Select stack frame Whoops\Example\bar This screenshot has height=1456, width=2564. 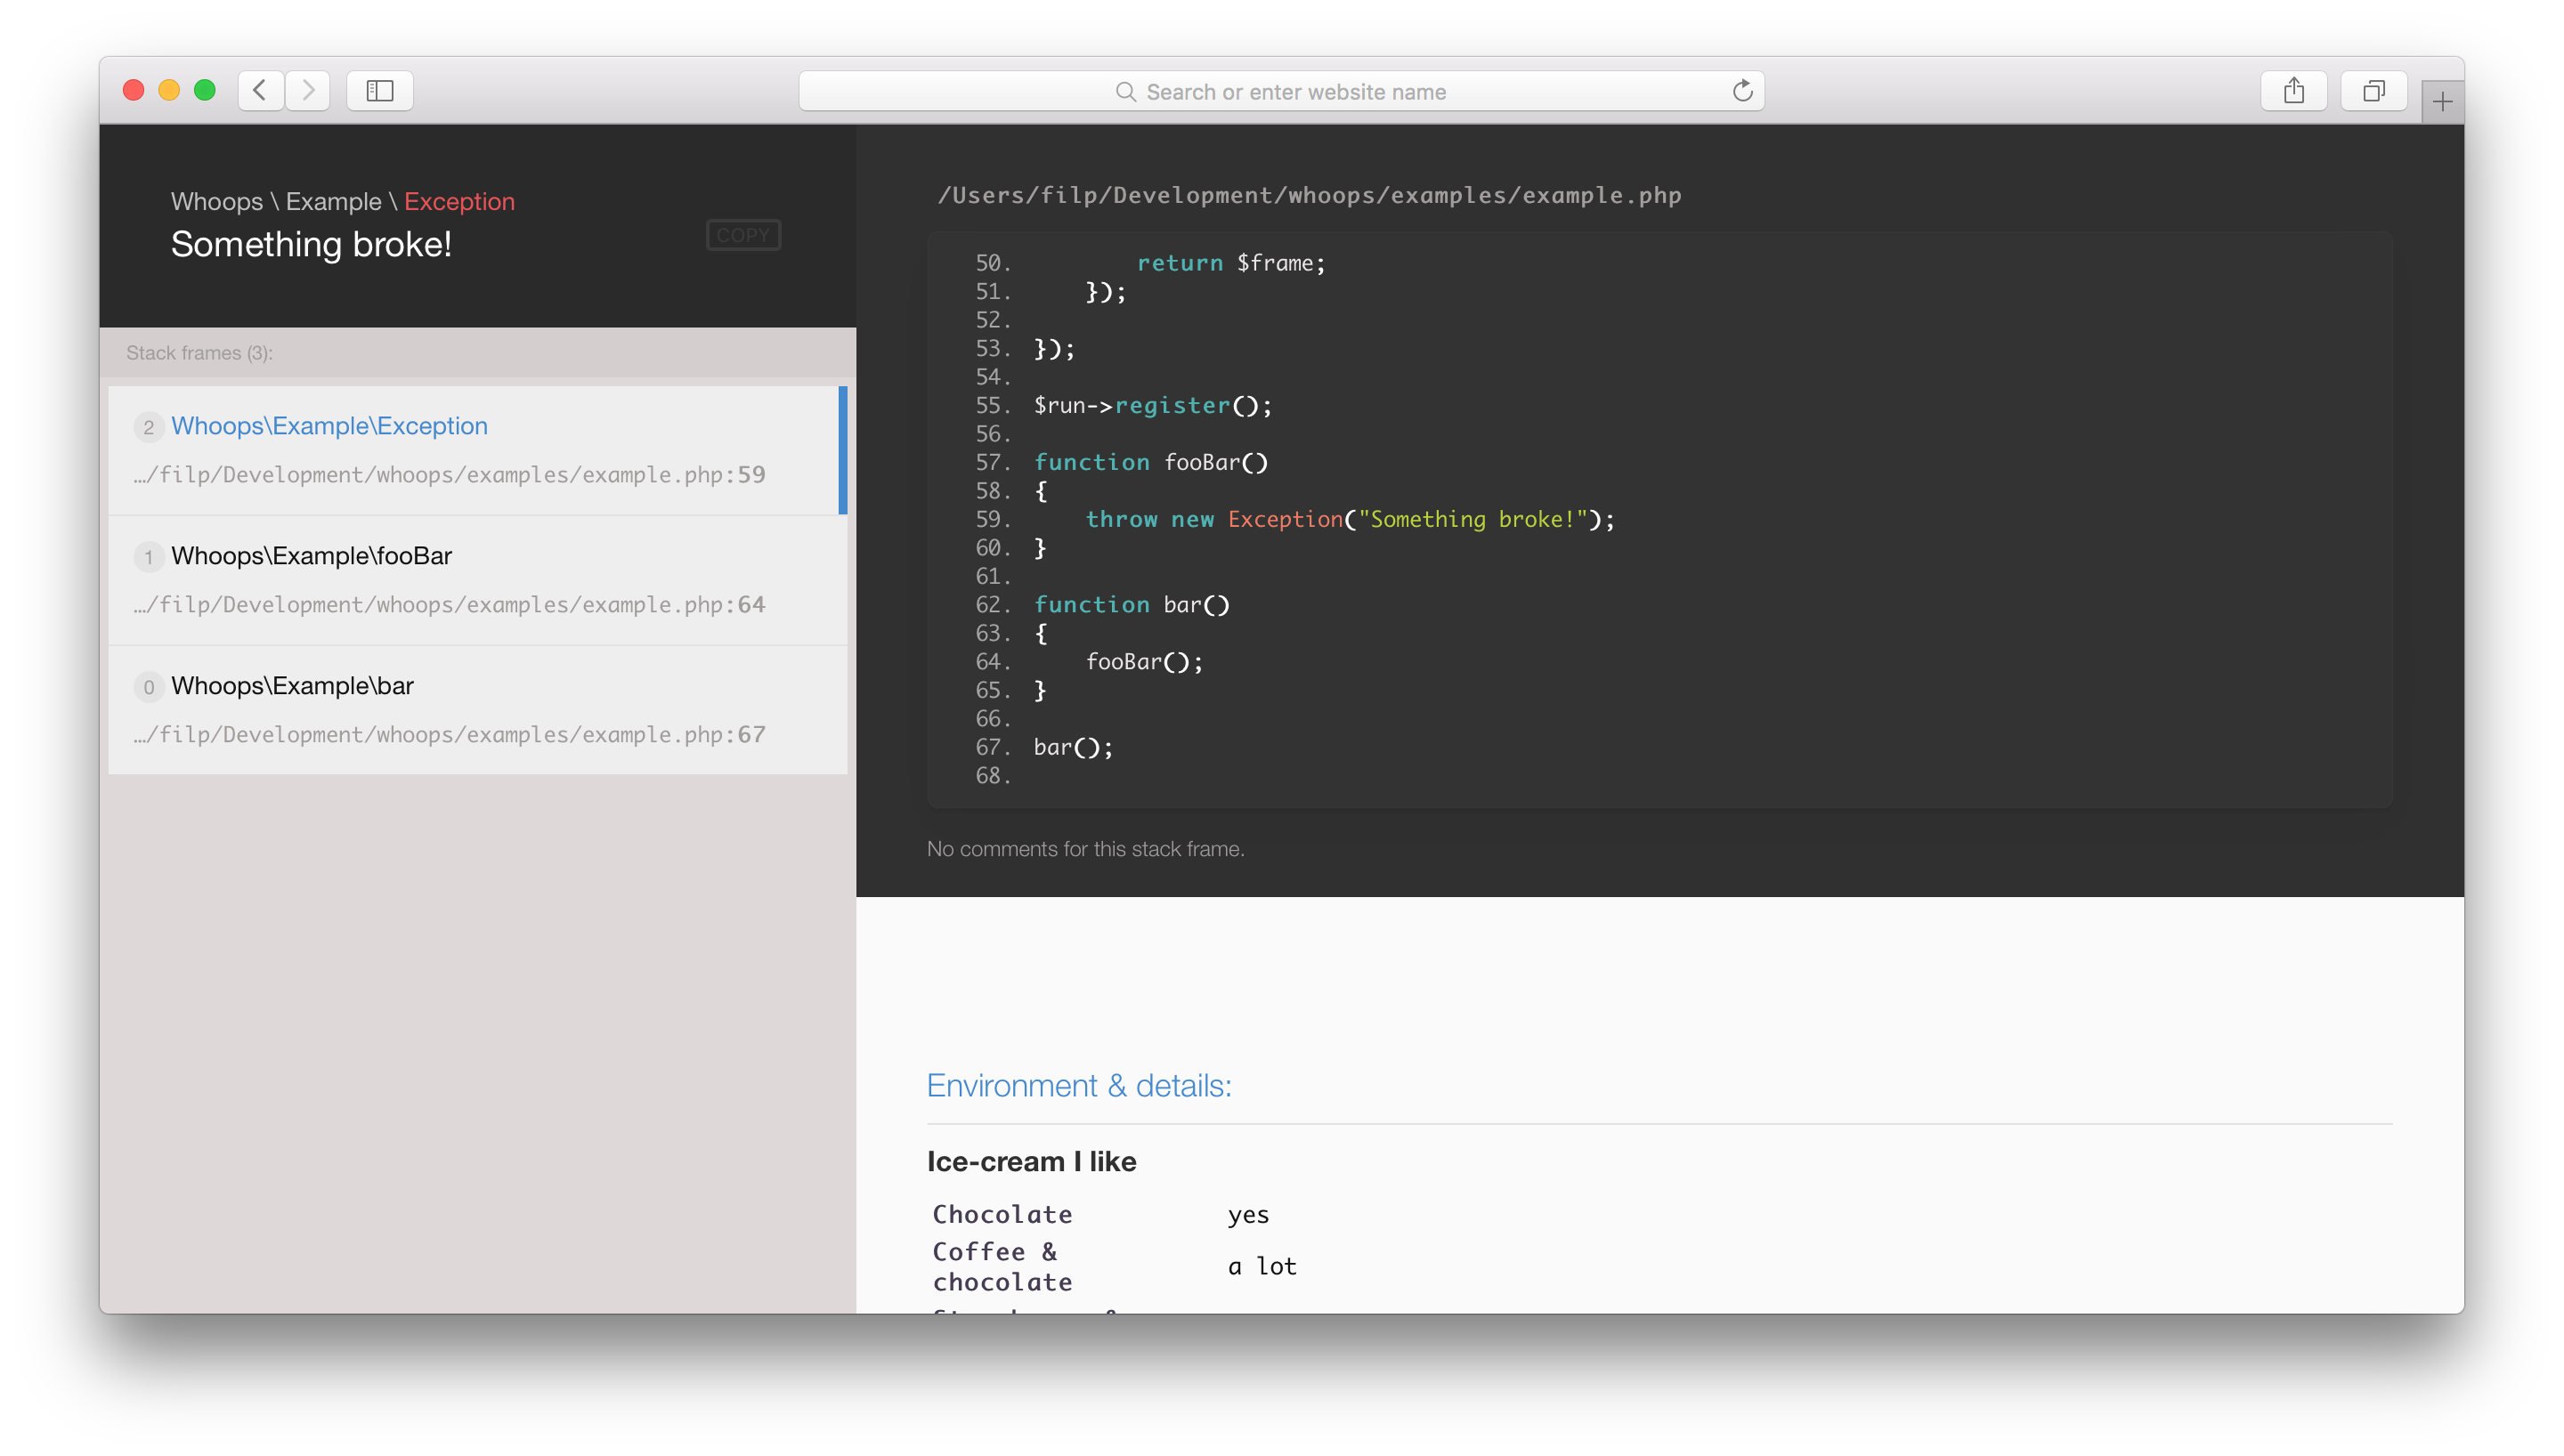point(477,708)
